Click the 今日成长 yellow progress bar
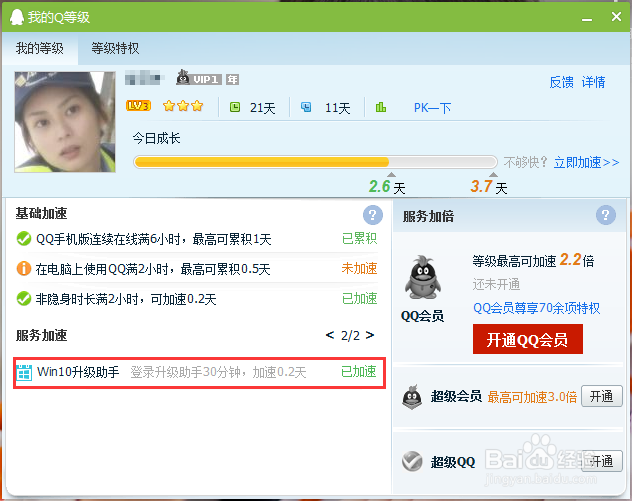 [x=315, y=162]
